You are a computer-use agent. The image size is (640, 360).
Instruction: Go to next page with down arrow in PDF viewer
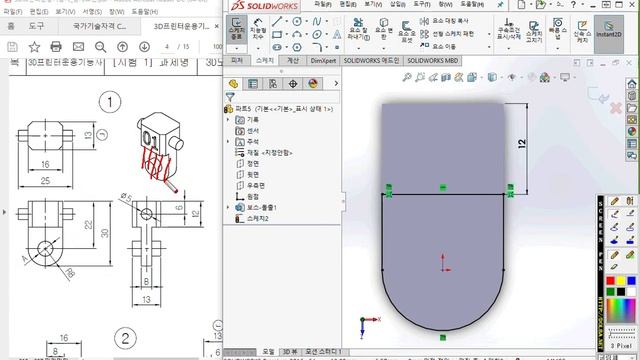(x=144, y=47)
